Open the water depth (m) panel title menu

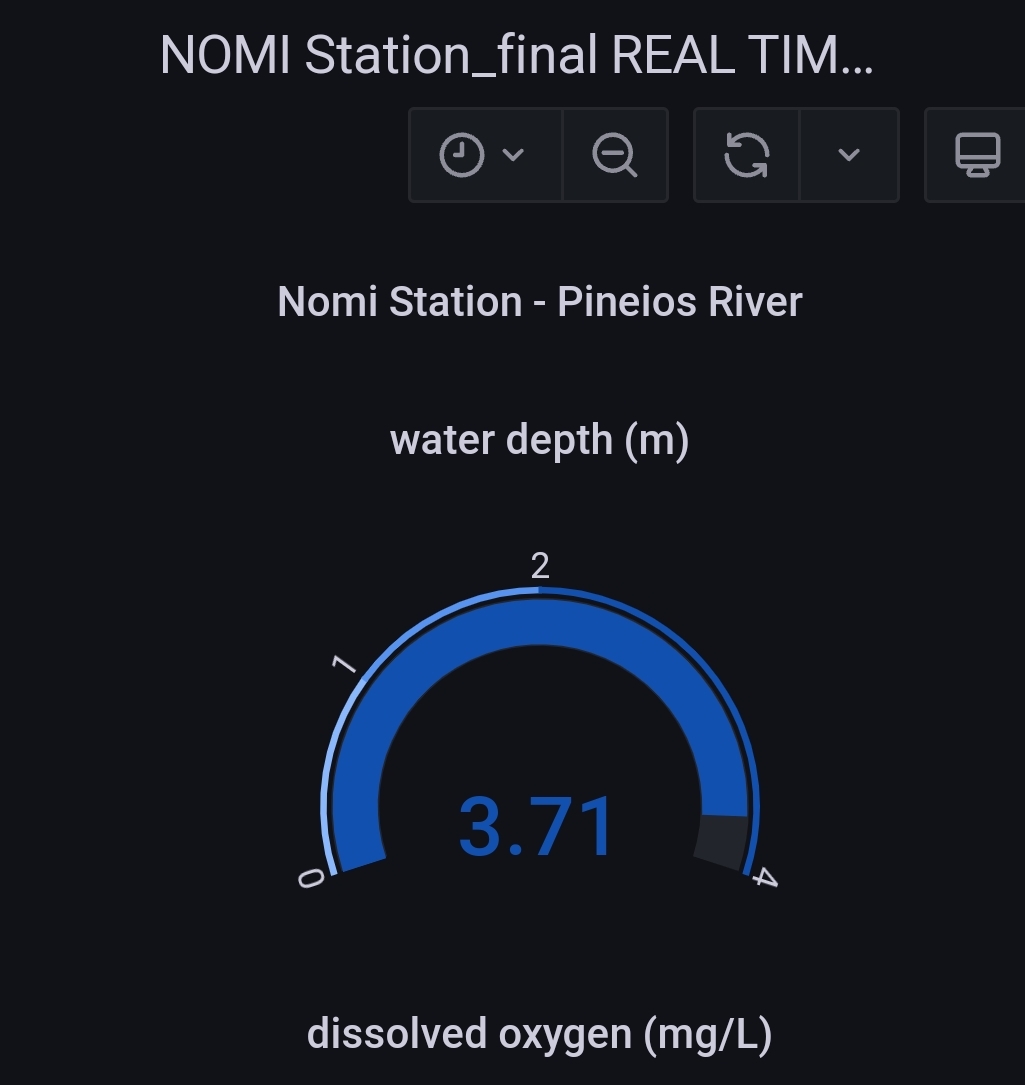click(x=539, y=440)
